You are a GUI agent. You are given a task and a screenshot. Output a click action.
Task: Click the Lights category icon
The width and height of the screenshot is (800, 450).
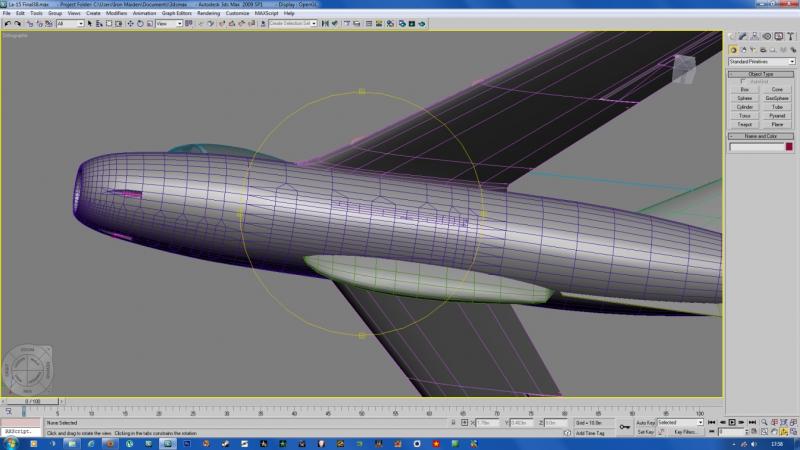pyautogui.click(x=753, y=50)
